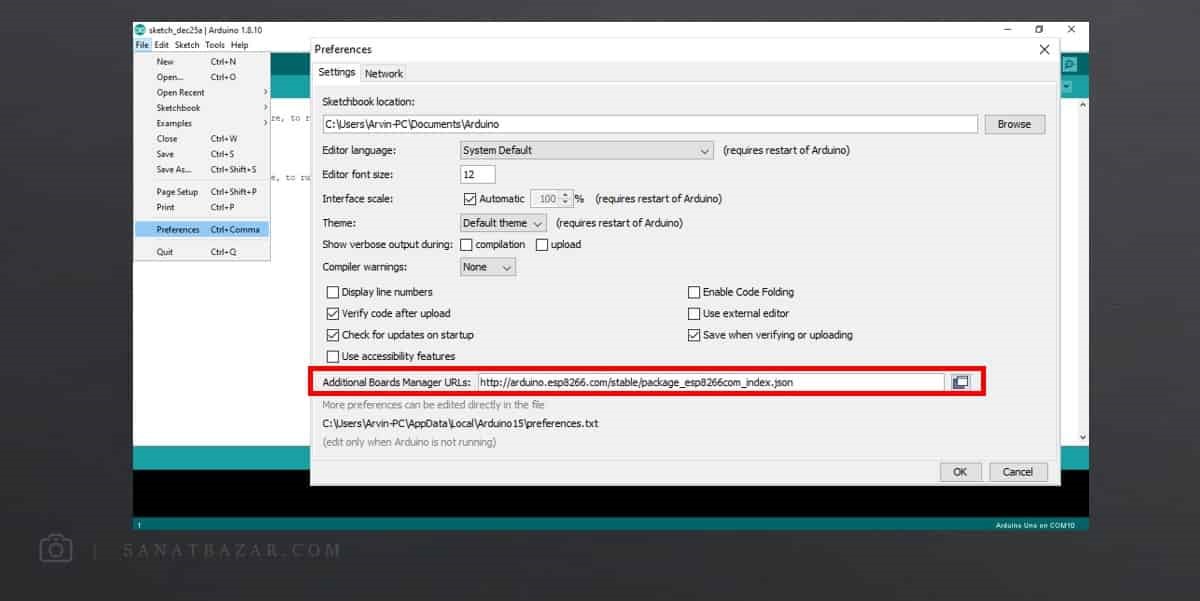Image resolution: width=1200 pixels, height=601 pixels.
Task: Open the Edit menu
Action: [x=161, y=45]
